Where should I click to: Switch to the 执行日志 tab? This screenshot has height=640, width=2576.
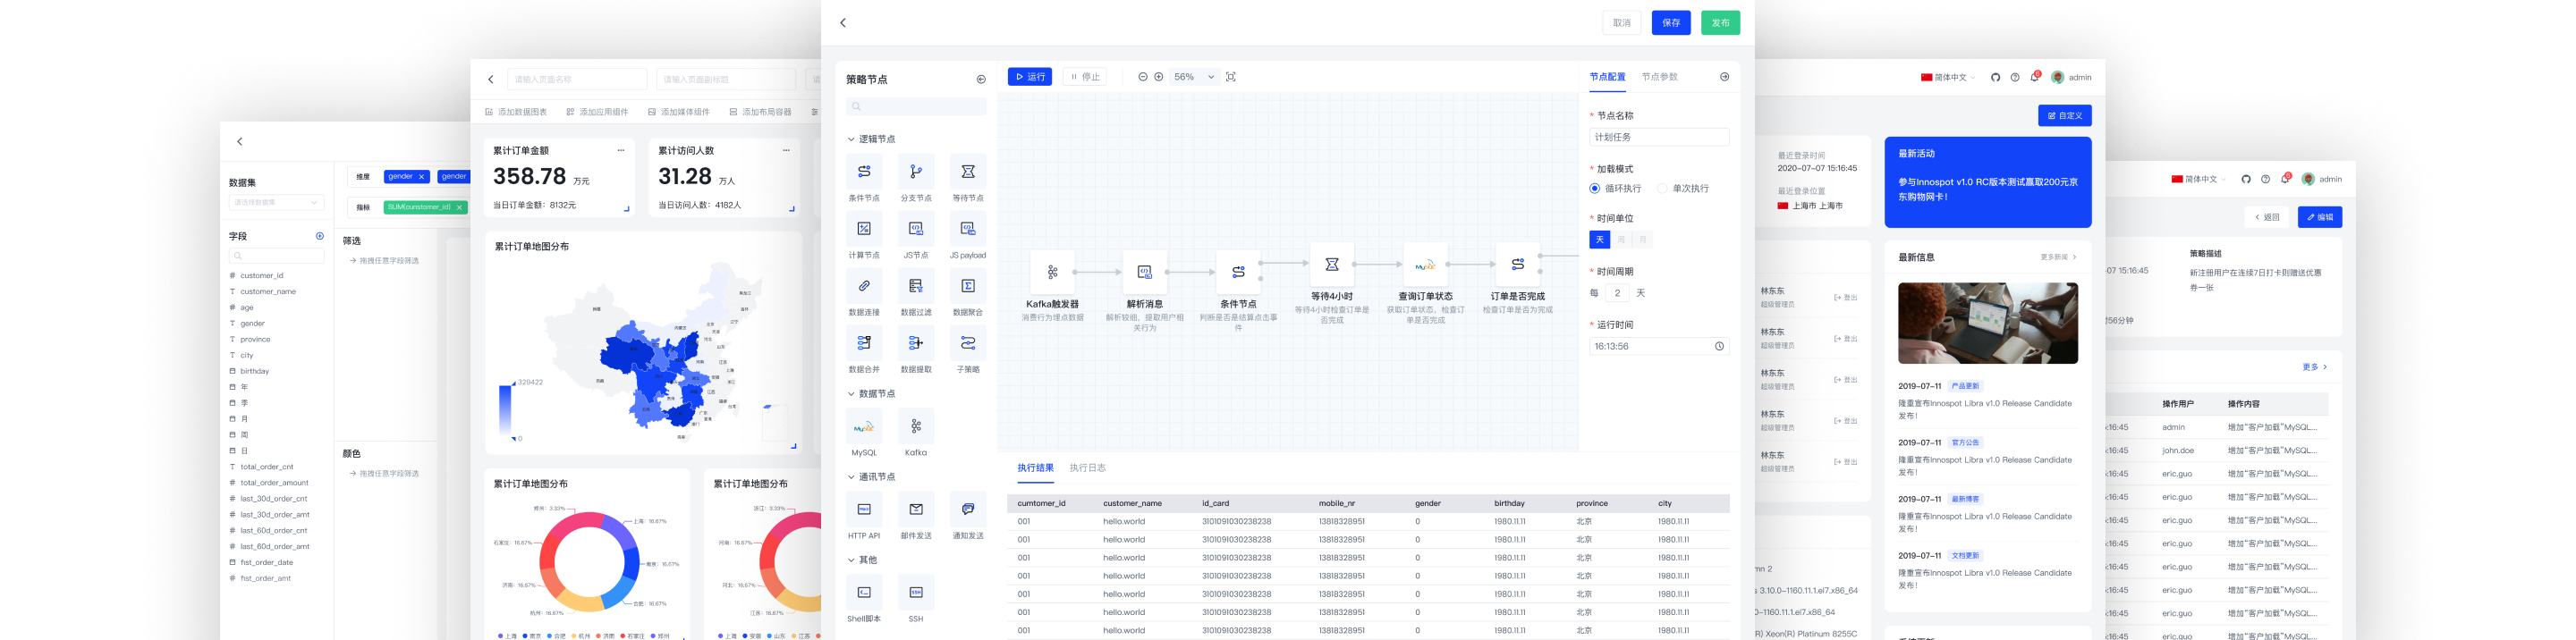point(1087,468)
